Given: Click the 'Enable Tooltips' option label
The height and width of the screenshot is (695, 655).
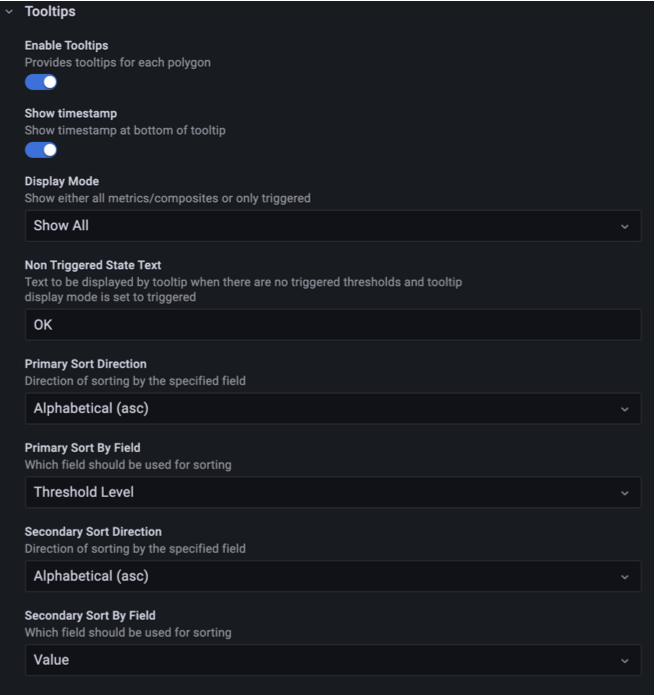Looking at the screenshot, I should (x=66, y=46).
